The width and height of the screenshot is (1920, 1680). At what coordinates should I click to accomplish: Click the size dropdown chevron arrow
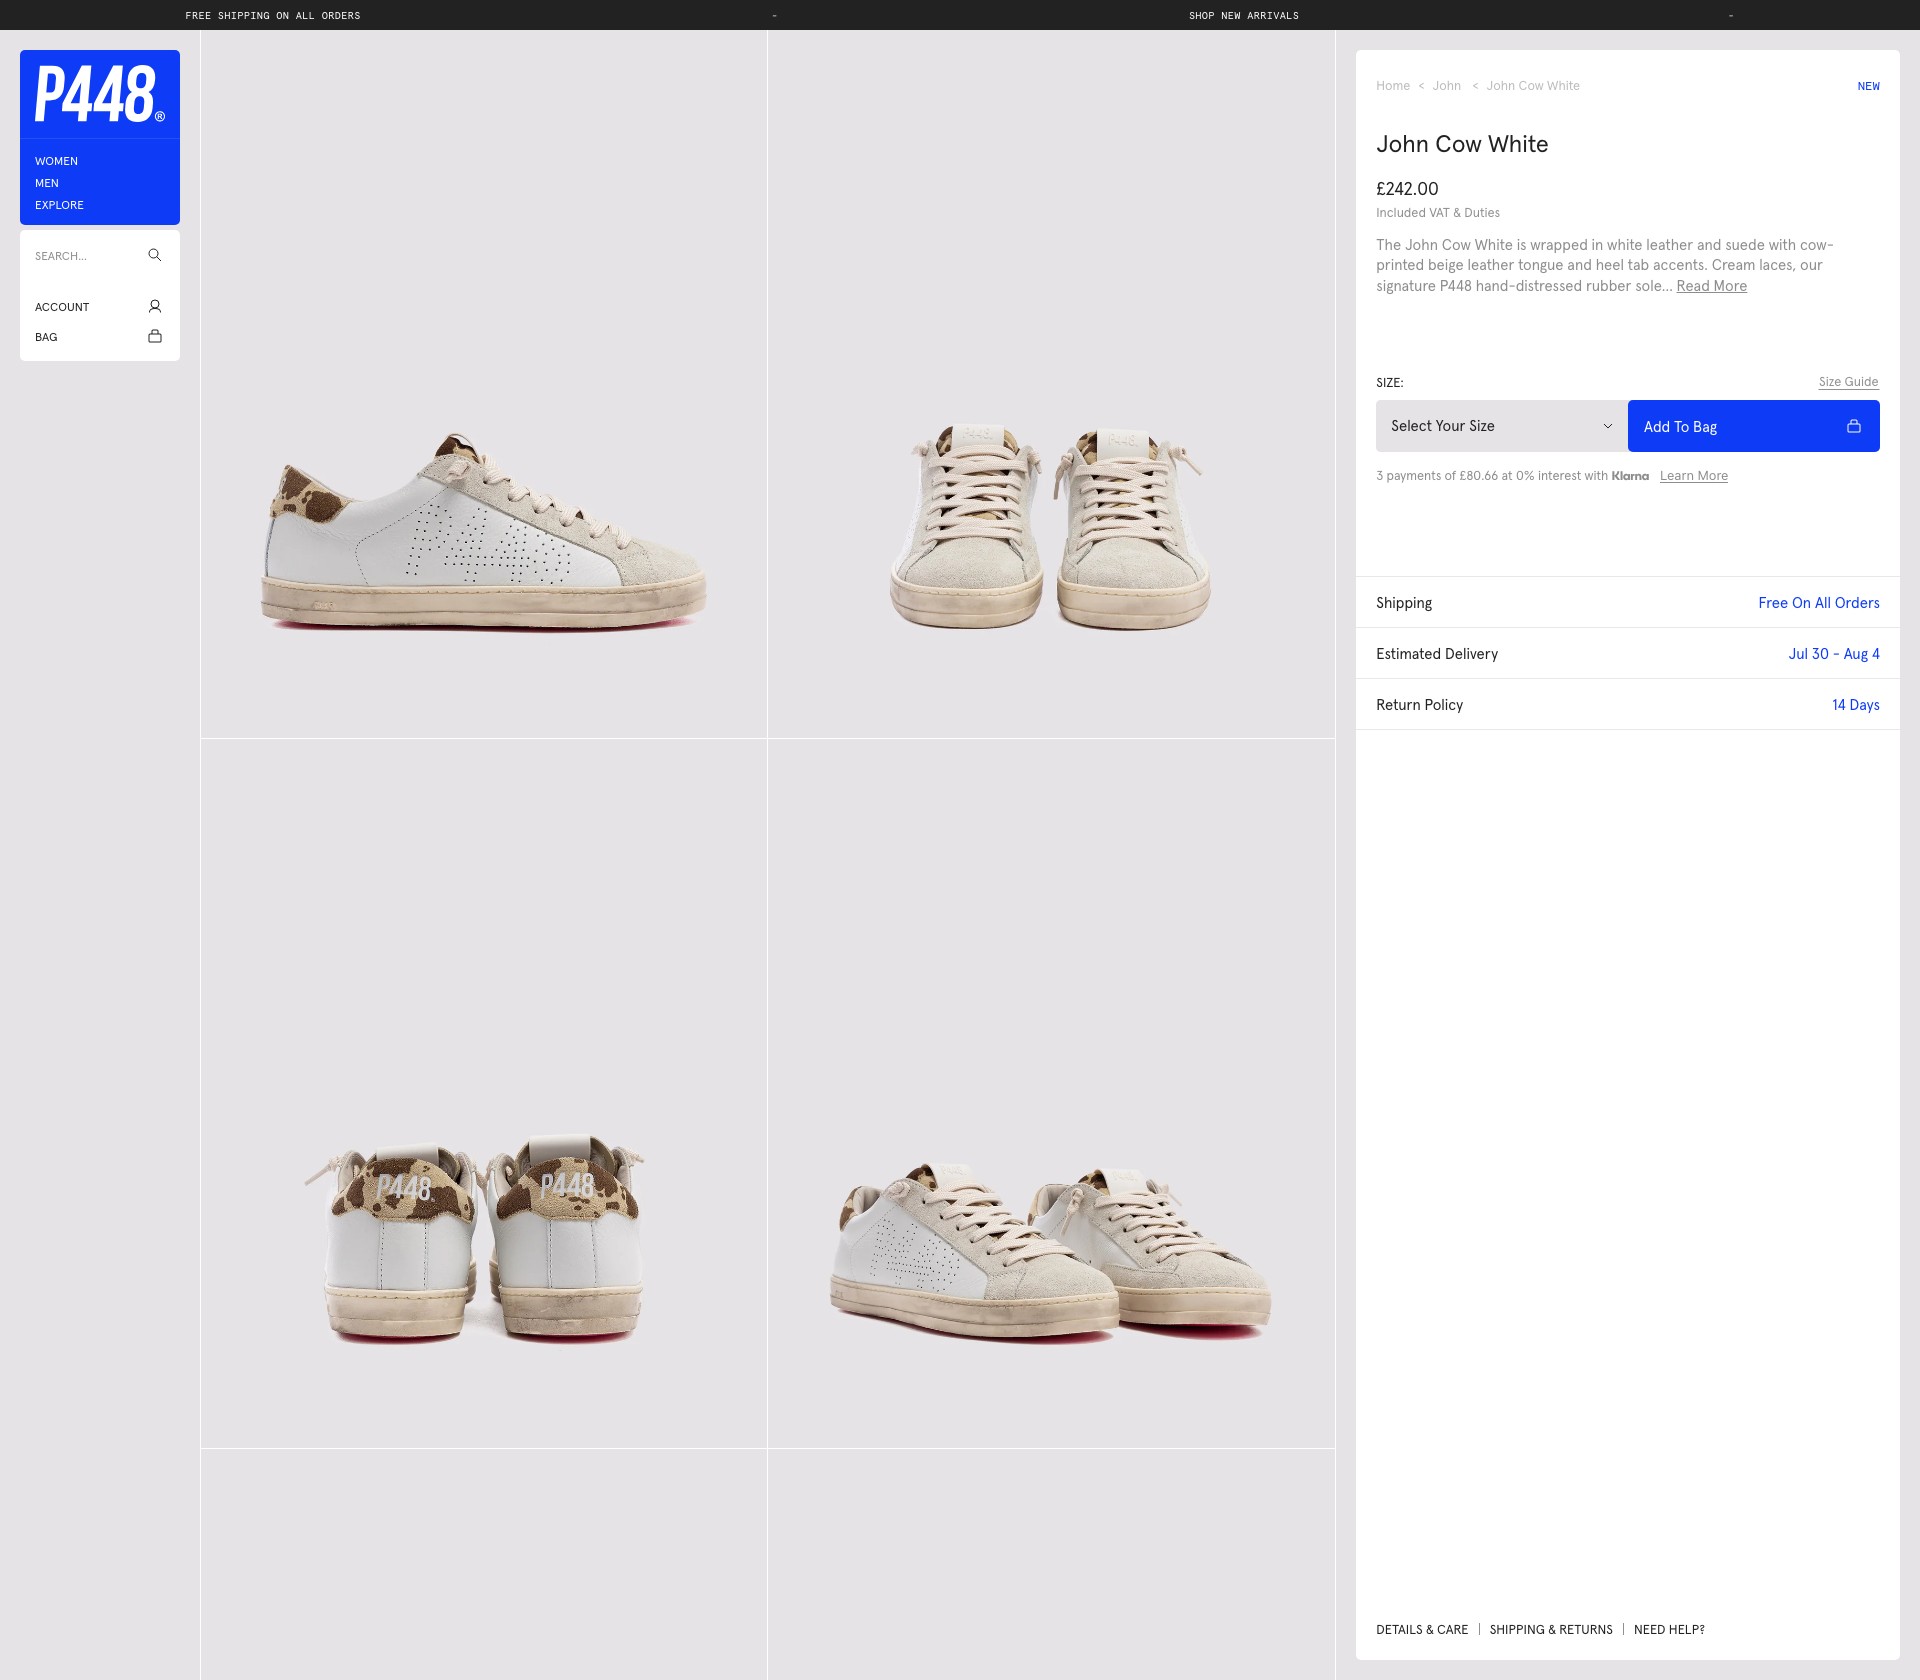pyautogui.click(x=1608, y=426)
